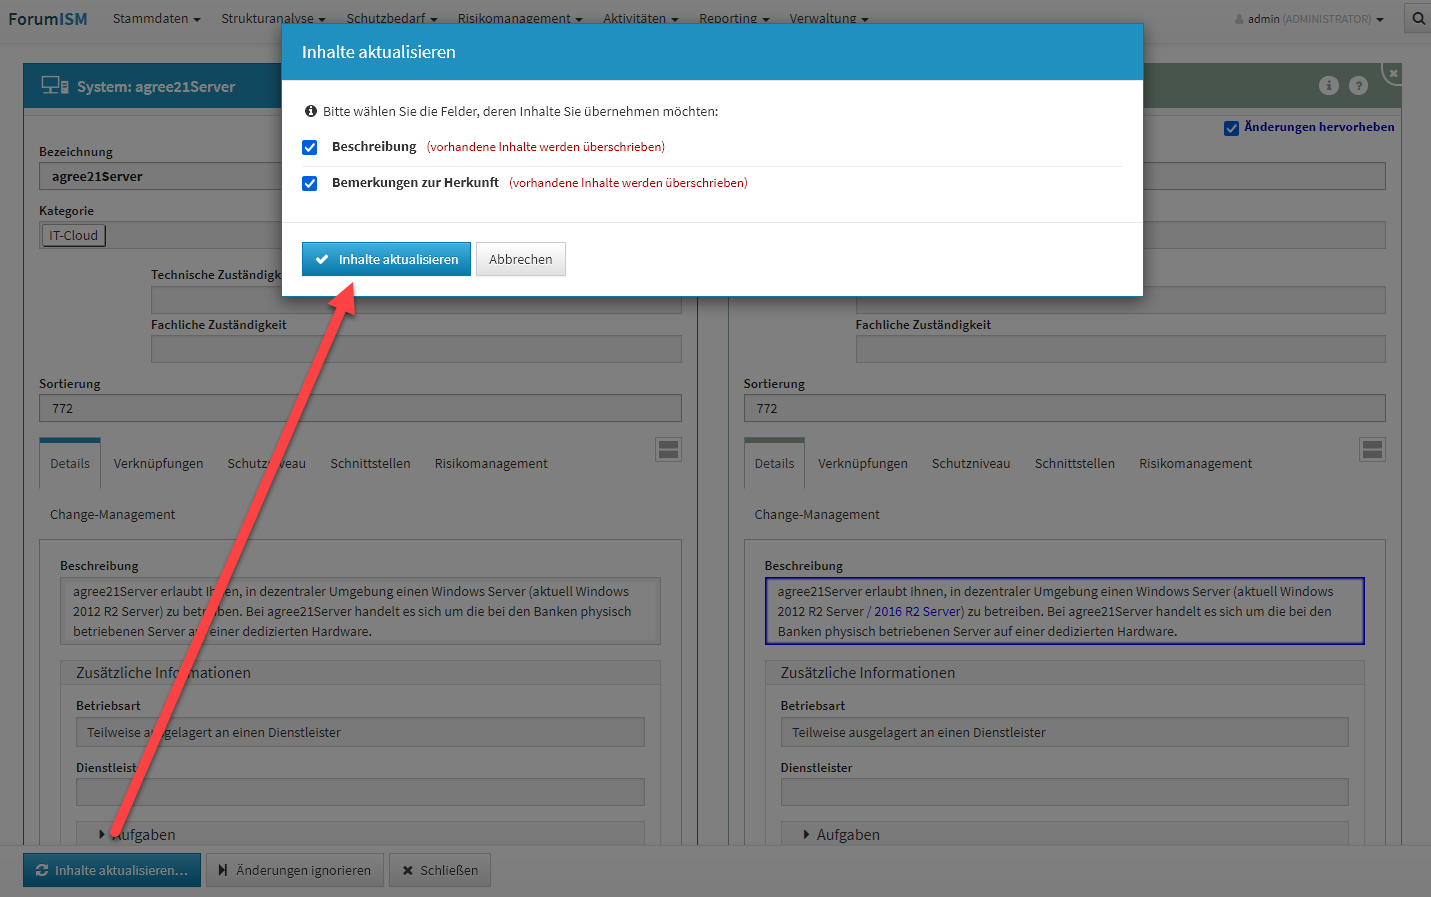Click the left Dienstleister field

(360, 793)
